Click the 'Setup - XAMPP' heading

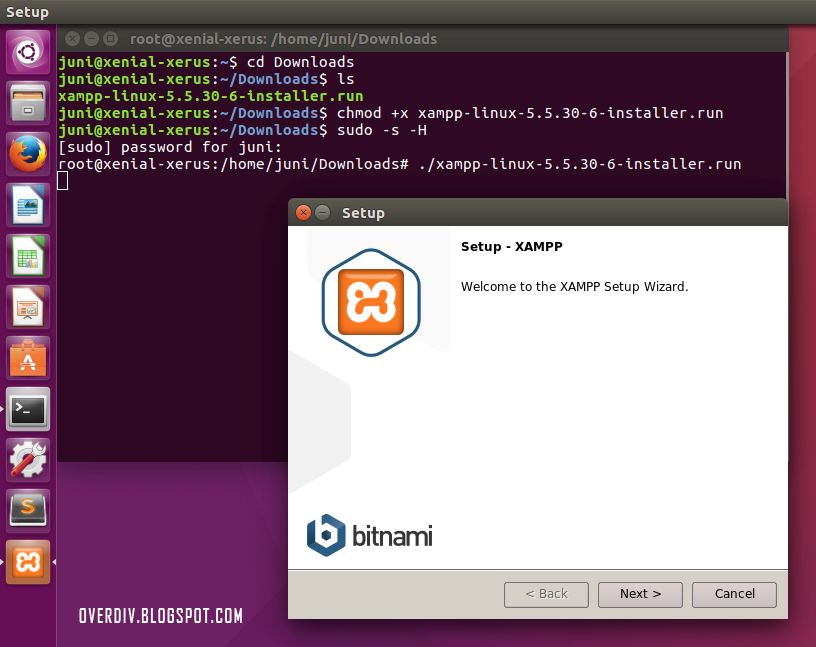pos(512,246)
